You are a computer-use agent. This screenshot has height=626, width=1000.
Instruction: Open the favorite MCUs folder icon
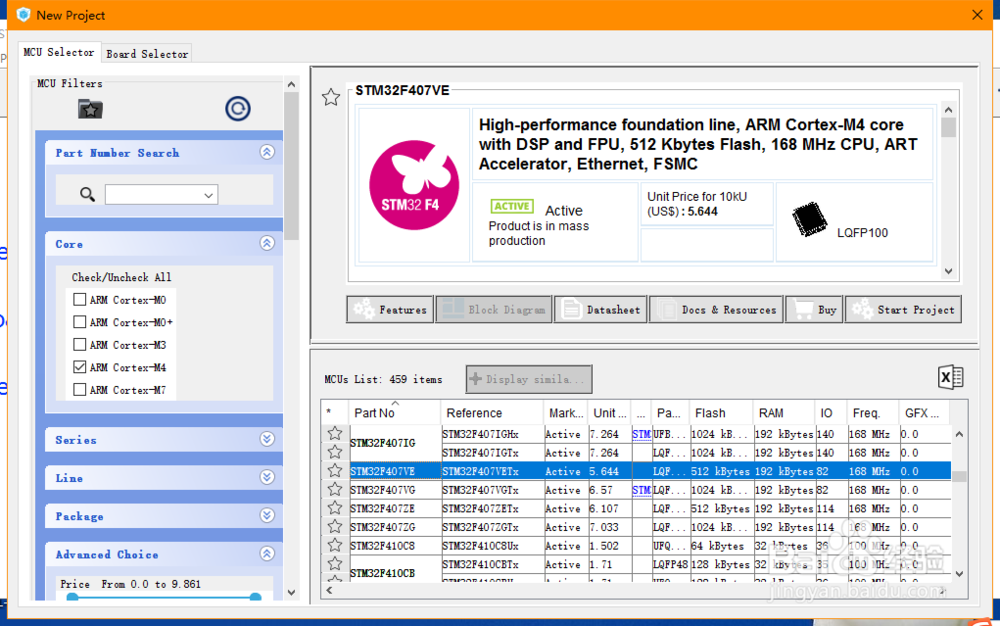coord(90,109)
